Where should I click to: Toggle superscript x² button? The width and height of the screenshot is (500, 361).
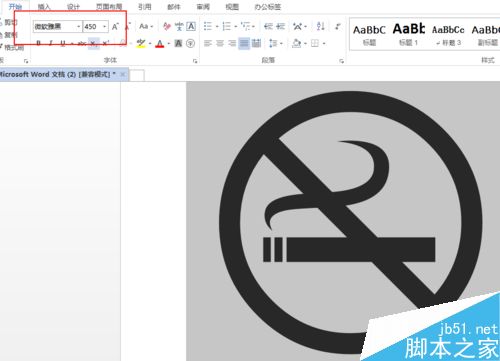click(x=106, y=43)
